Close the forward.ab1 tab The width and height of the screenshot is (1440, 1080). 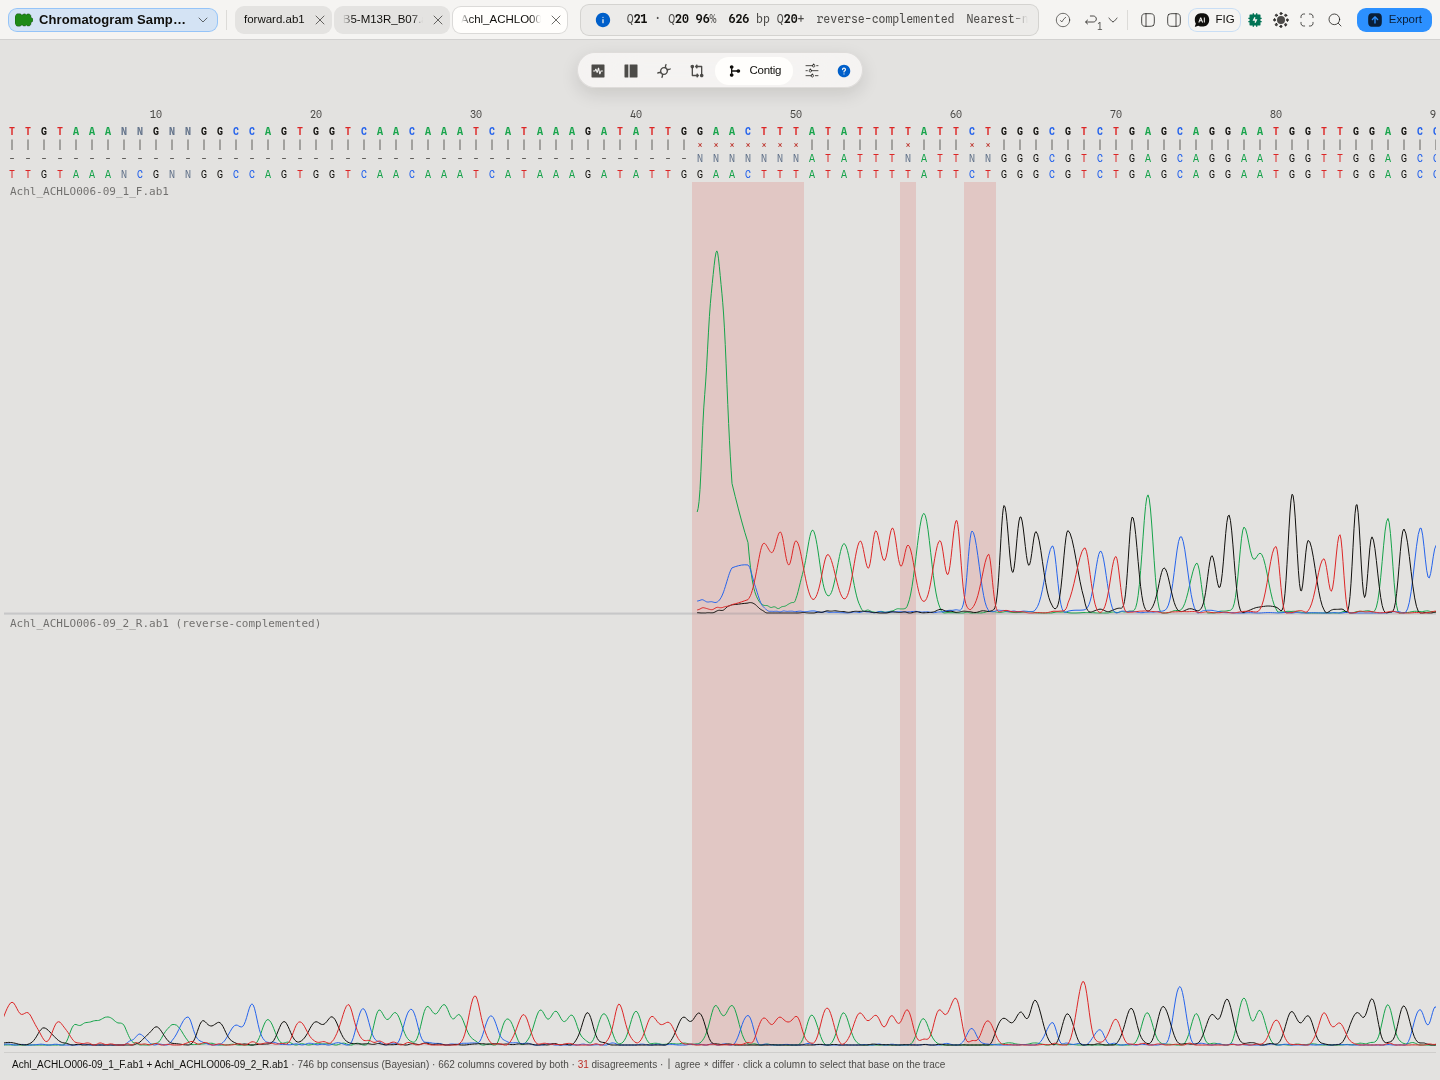(320, 20)
